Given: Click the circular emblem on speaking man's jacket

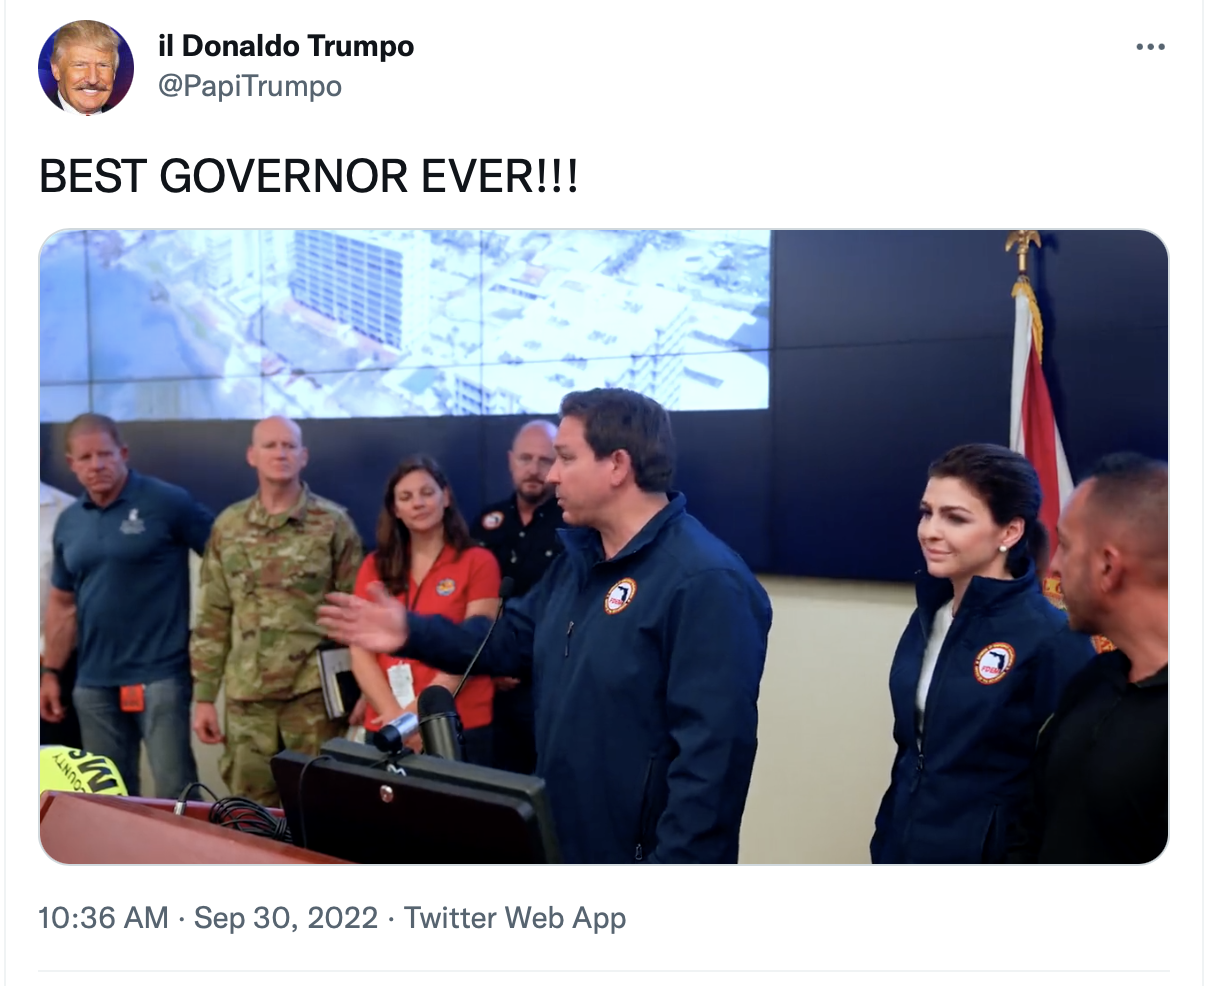Looking at the screenshot, I should click(x=620, y=596).
